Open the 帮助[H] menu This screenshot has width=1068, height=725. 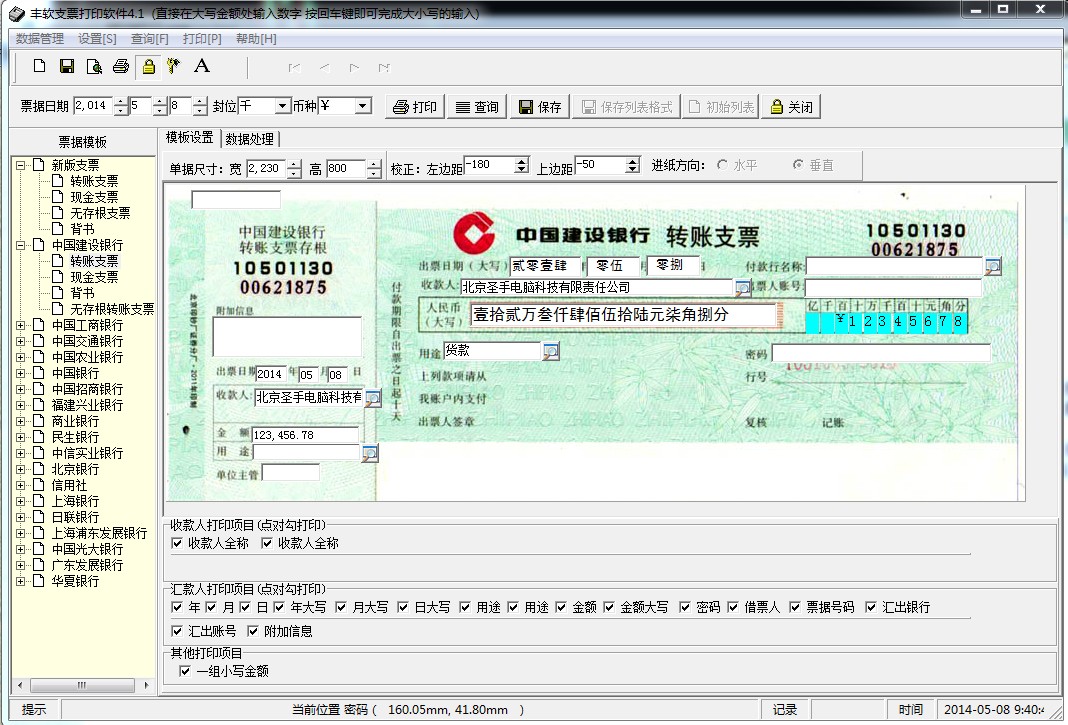click(x=256, y=39)
